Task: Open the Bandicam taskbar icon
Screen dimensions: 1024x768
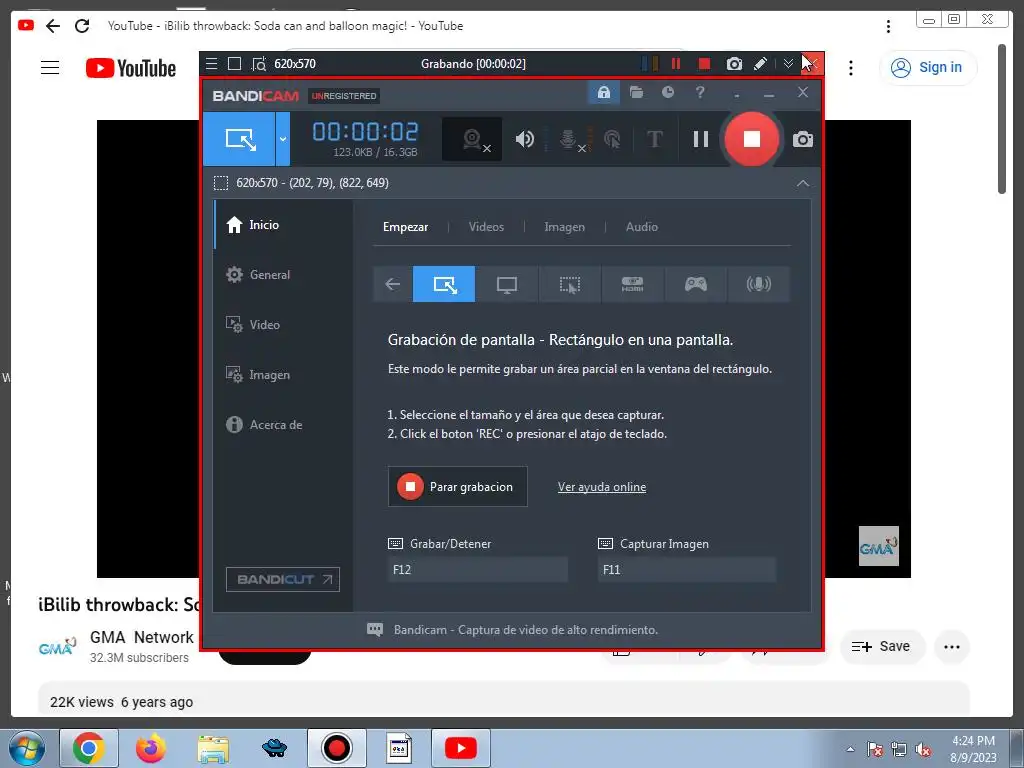Action: [x=336, y=748]
